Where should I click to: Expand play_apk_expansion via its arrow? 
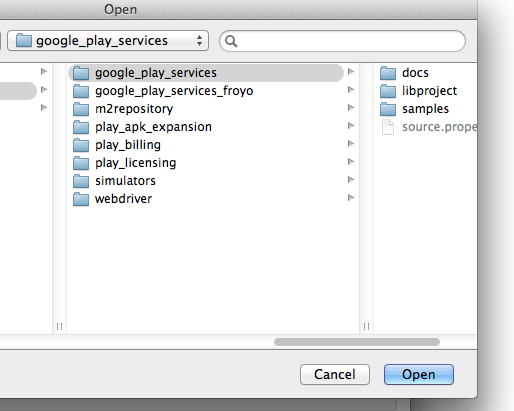pos(351,126)
